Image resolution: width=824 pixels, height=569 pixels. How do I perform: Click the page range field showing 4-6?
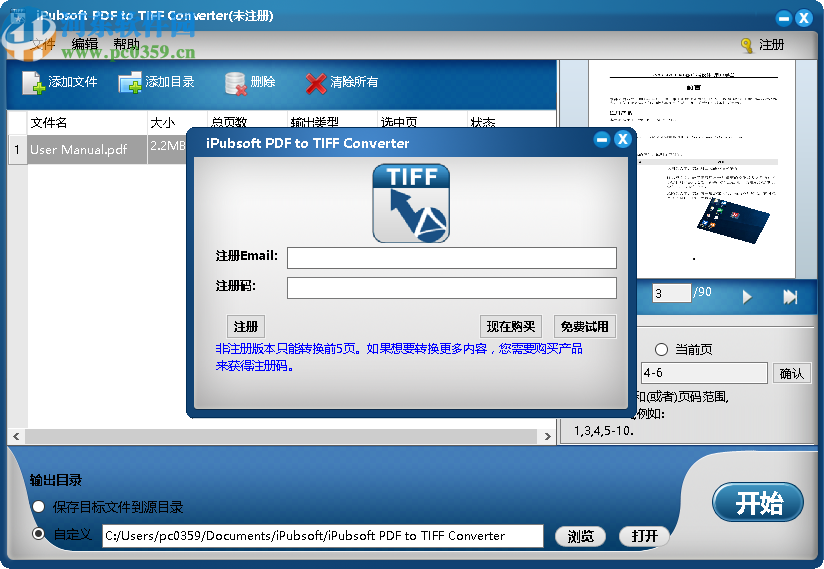pyautogui.click(x=703, y=373)
